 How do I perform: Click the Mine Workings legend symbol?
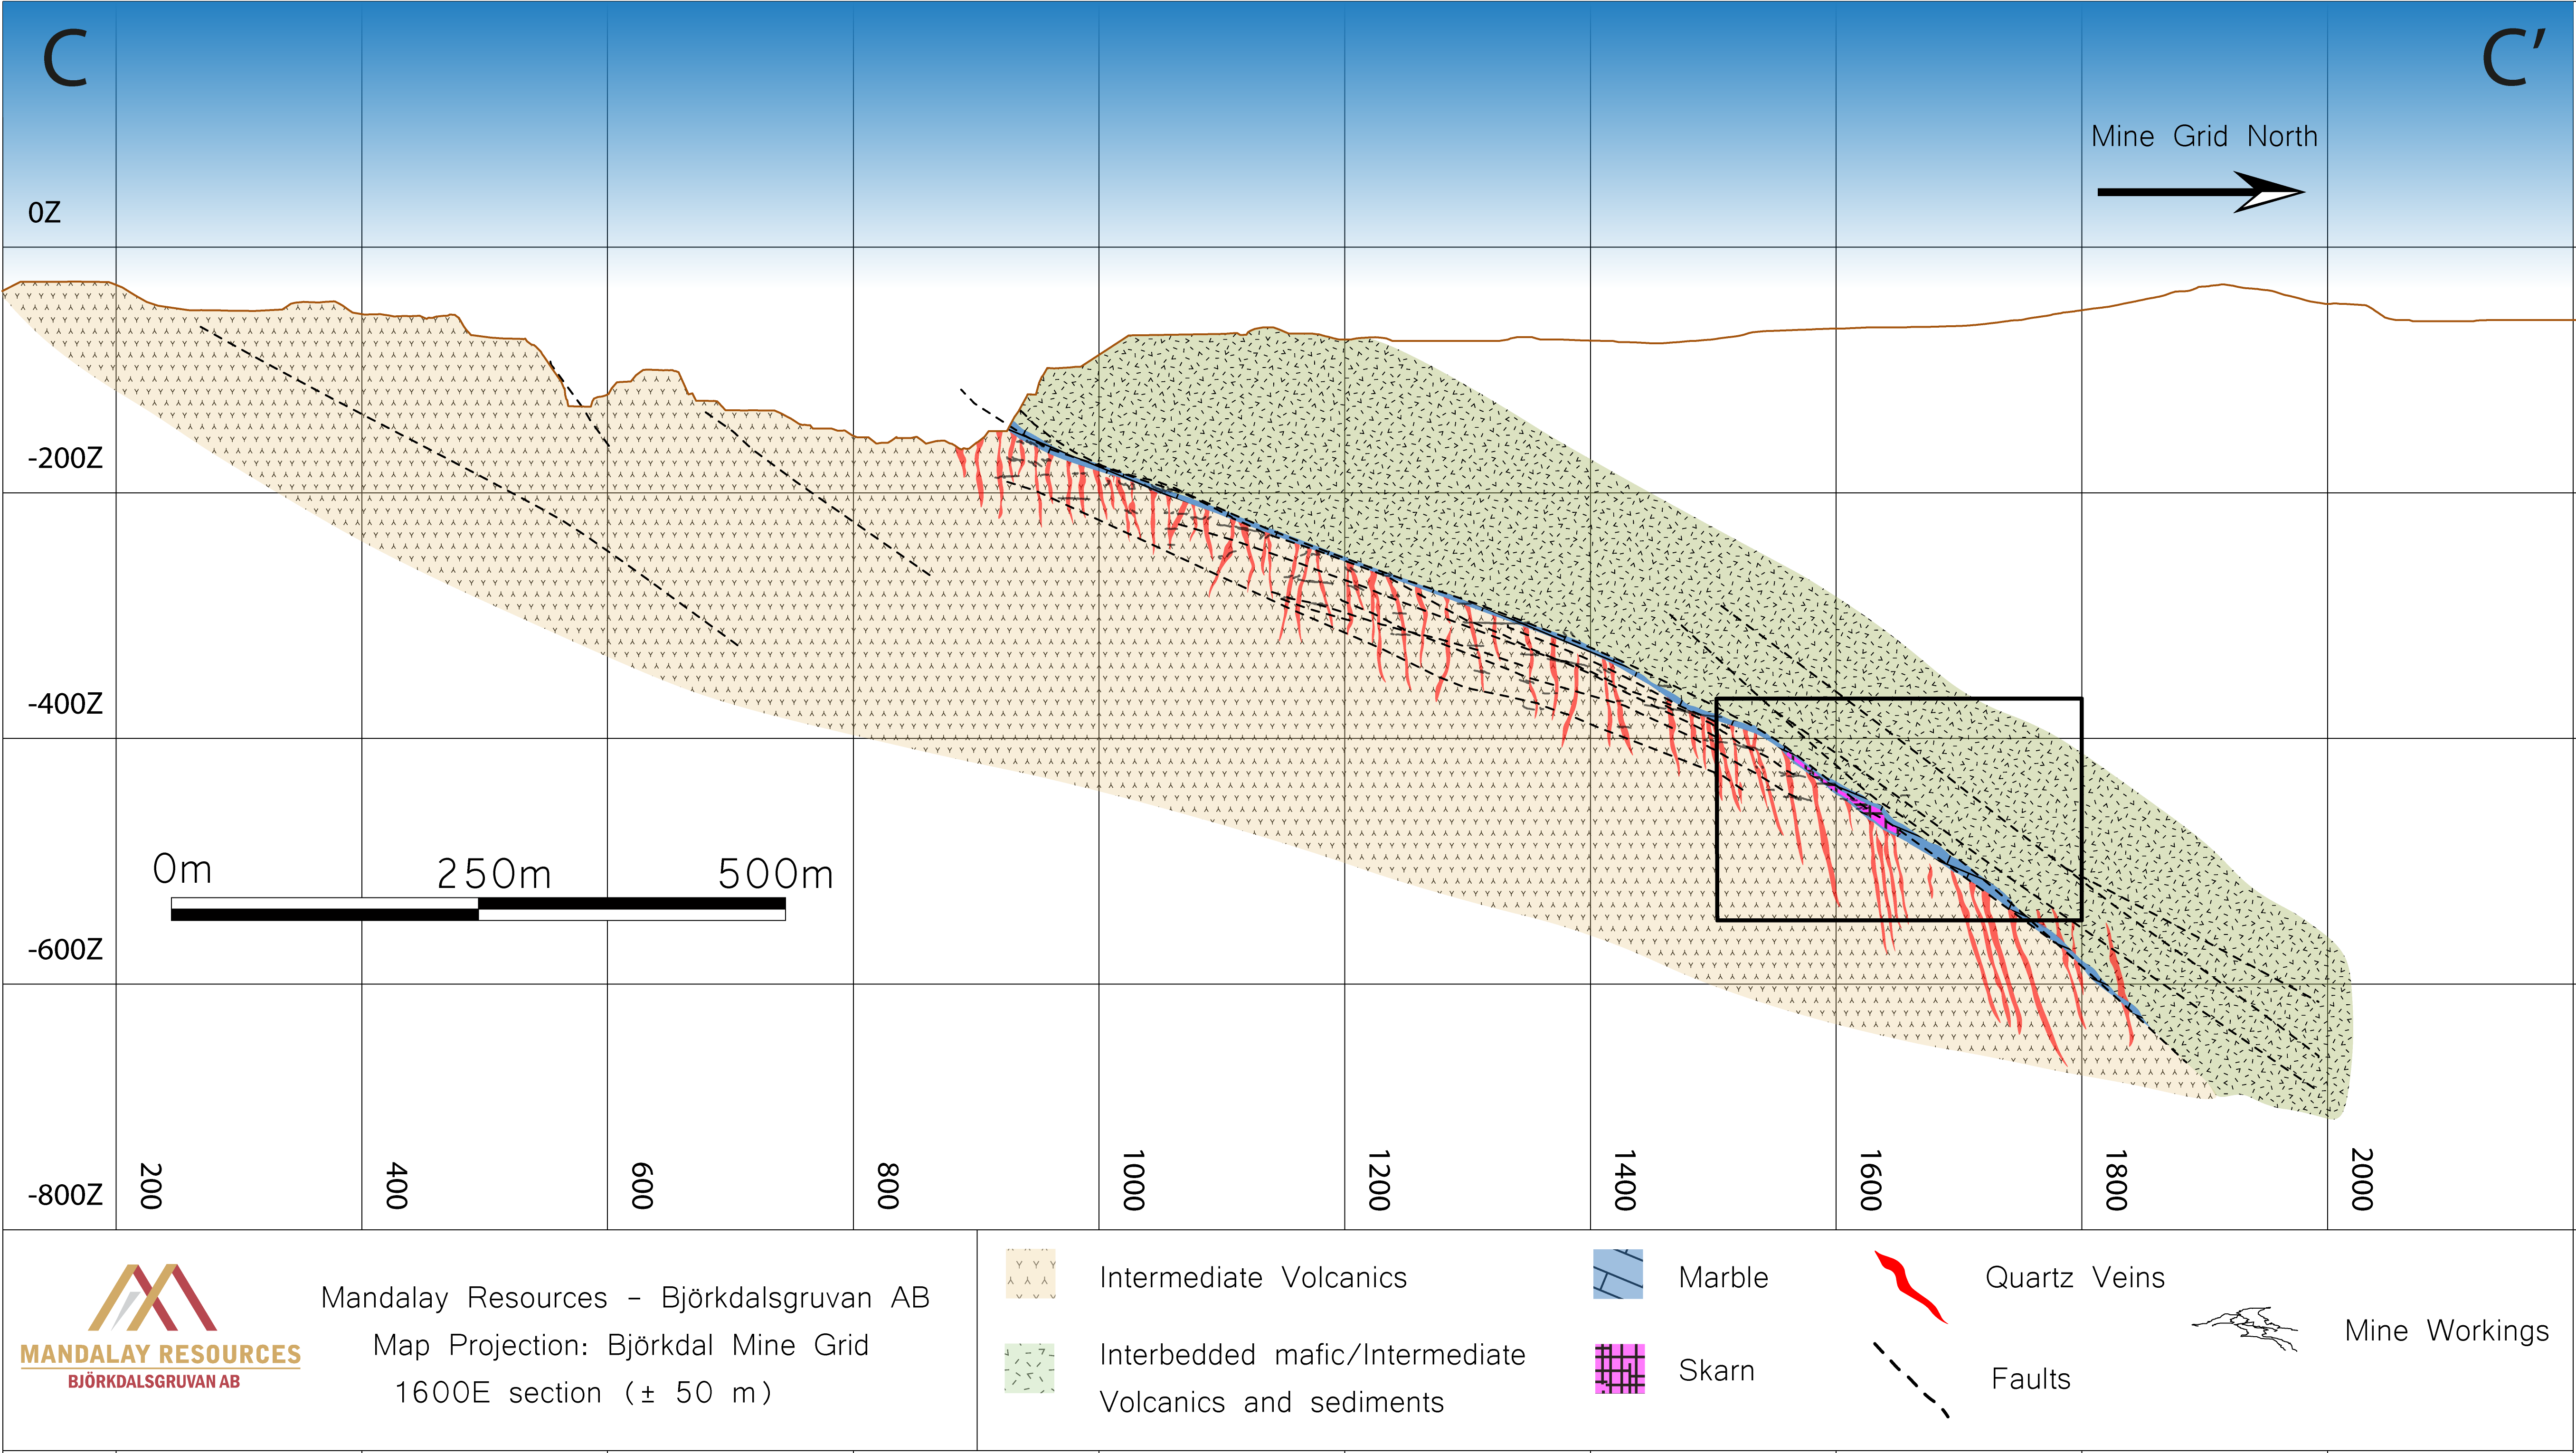pyautogui.click(x=2246, y=1328)
